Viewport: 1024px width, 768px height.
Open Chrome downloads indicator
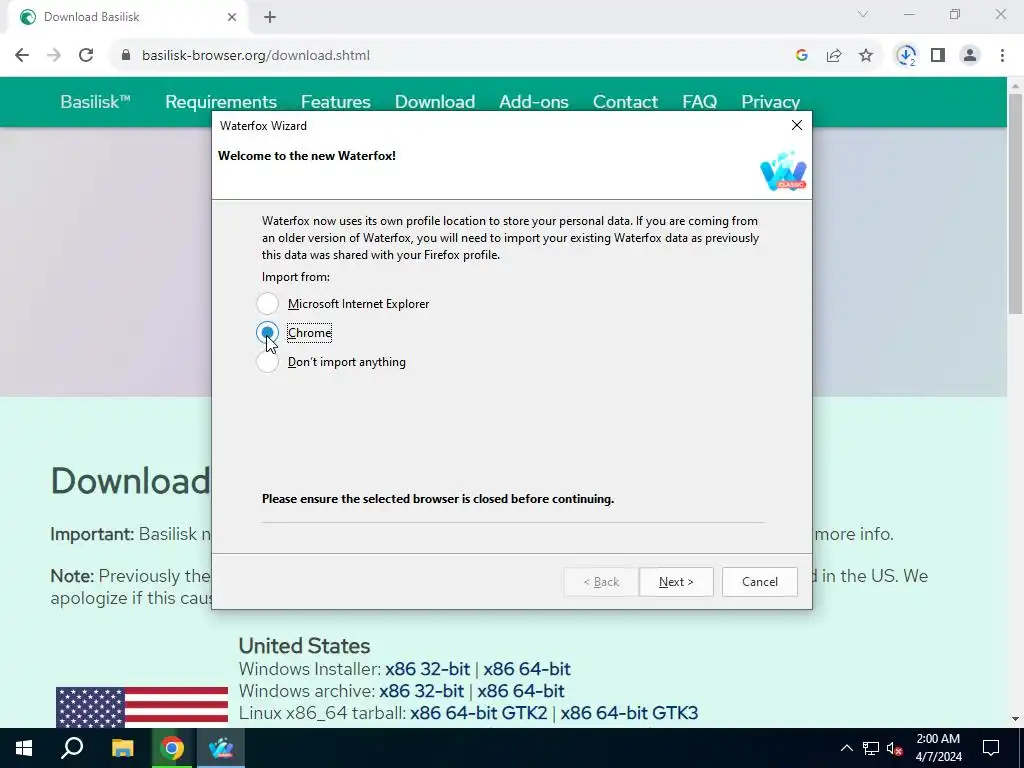(x=906, y=56)
